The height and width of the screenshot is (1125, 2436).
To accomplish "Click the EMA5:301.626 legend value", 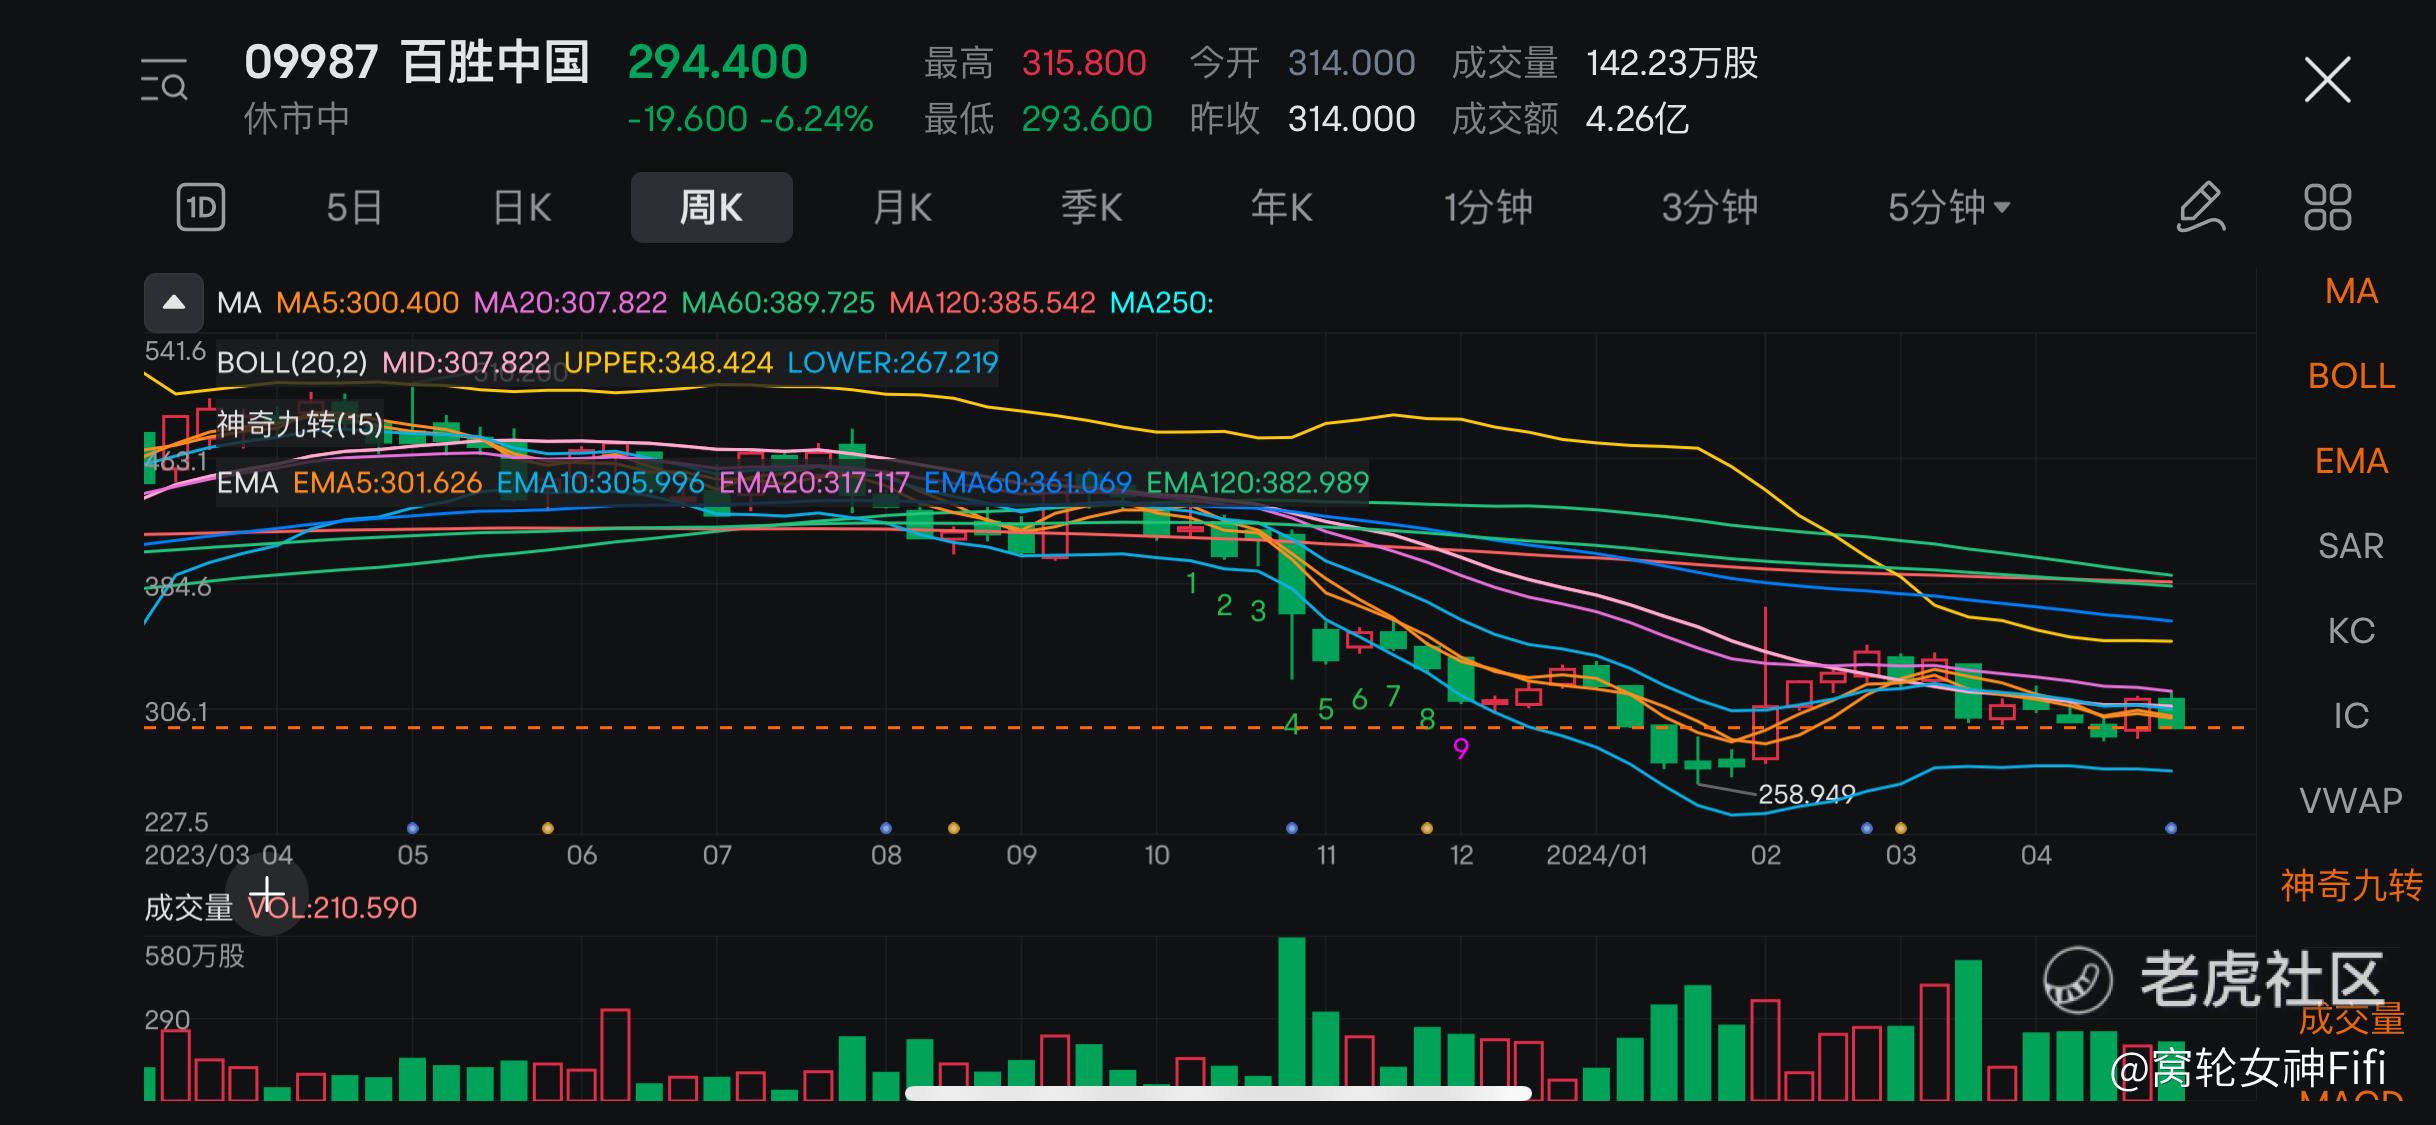I will 387,483.
